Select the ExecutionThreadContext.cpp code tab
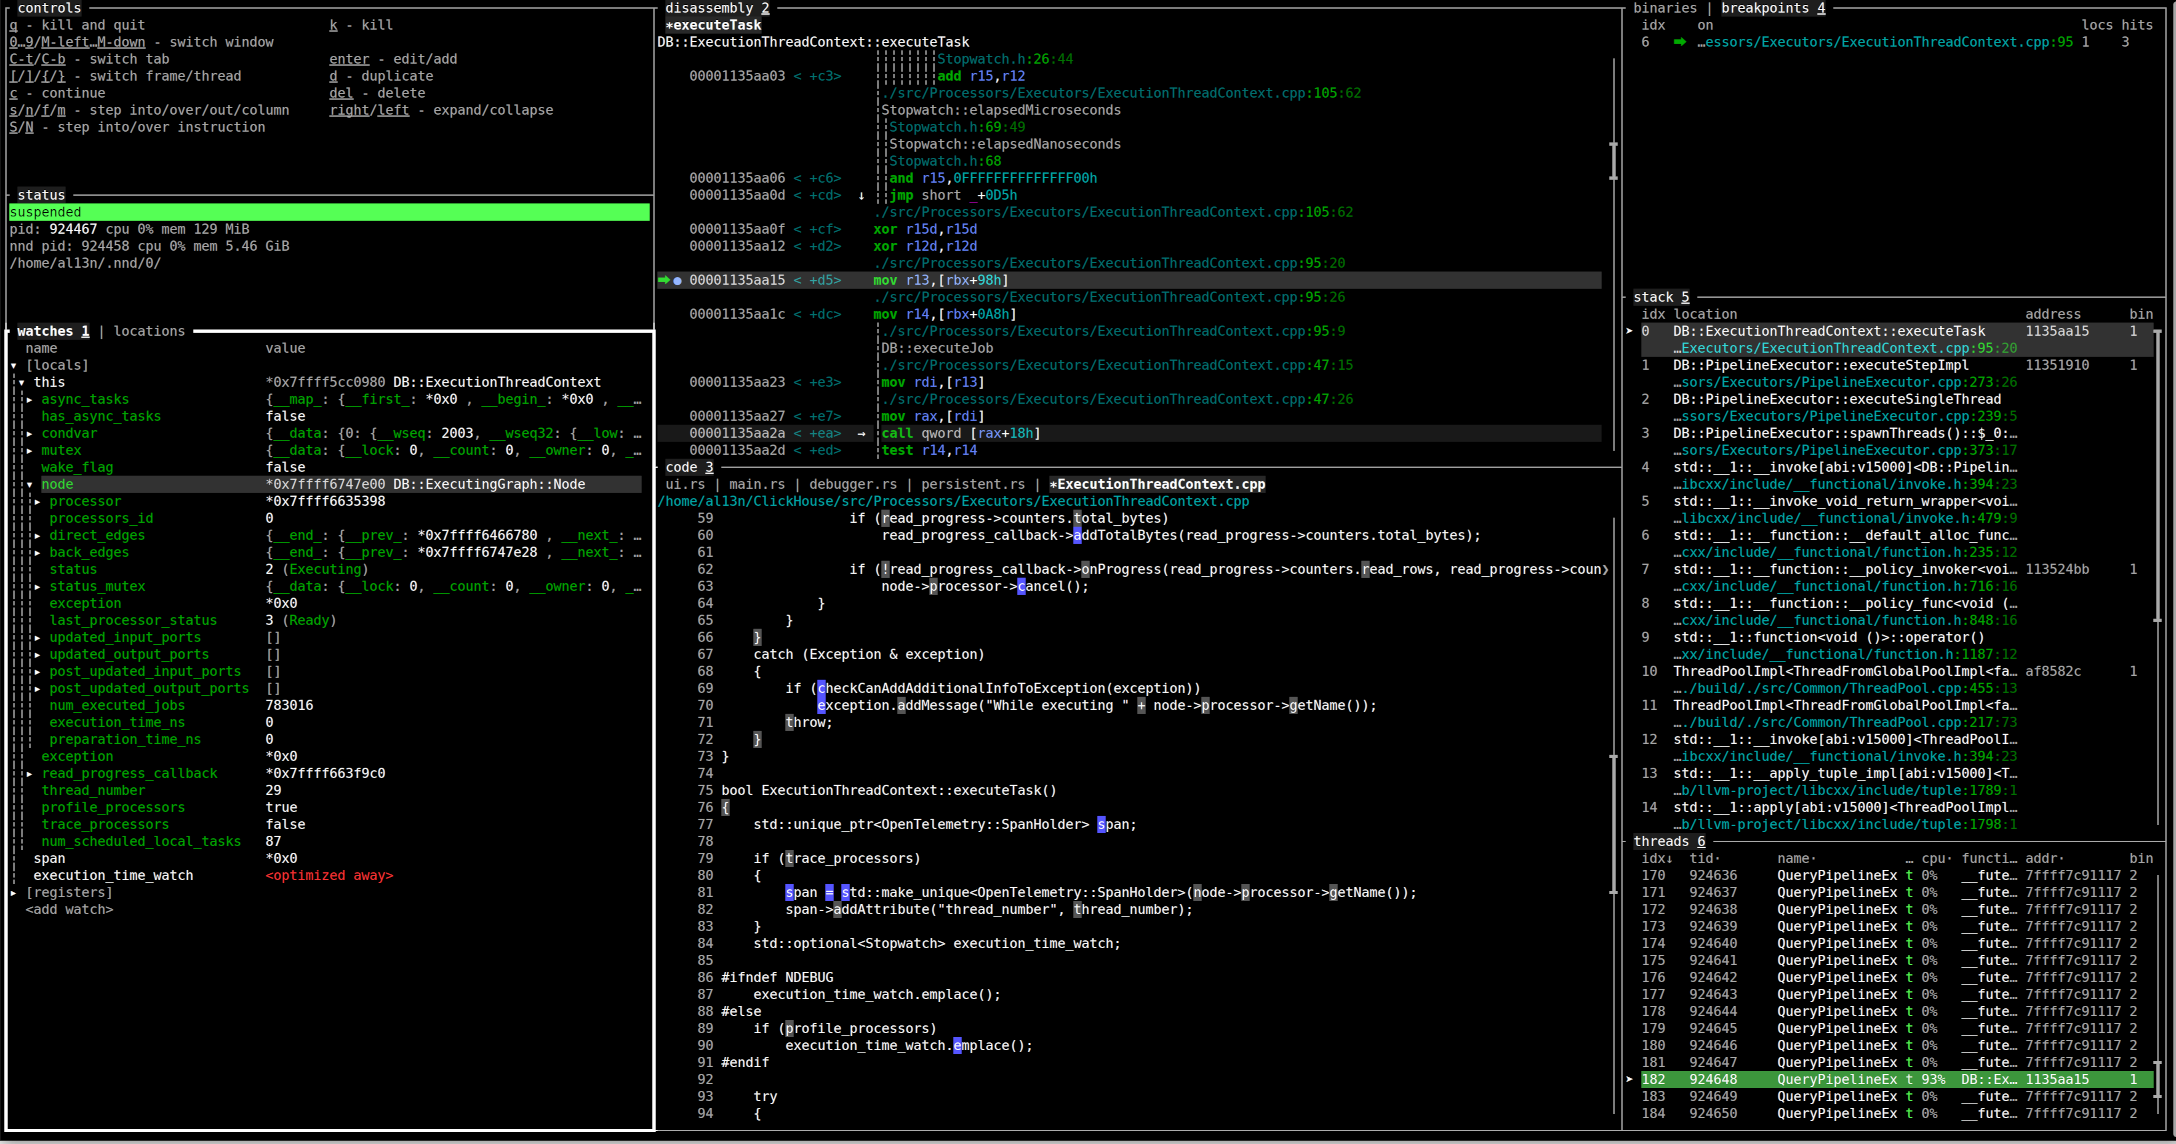2176x1144 pixels. tap(1157, 484)
